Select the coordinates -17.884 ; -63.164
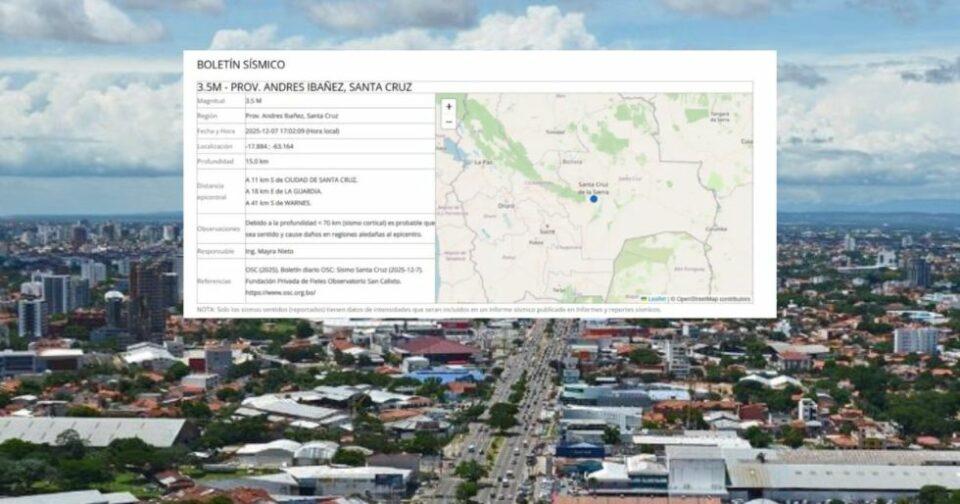 pyautogui.click(x=269, y=146)
